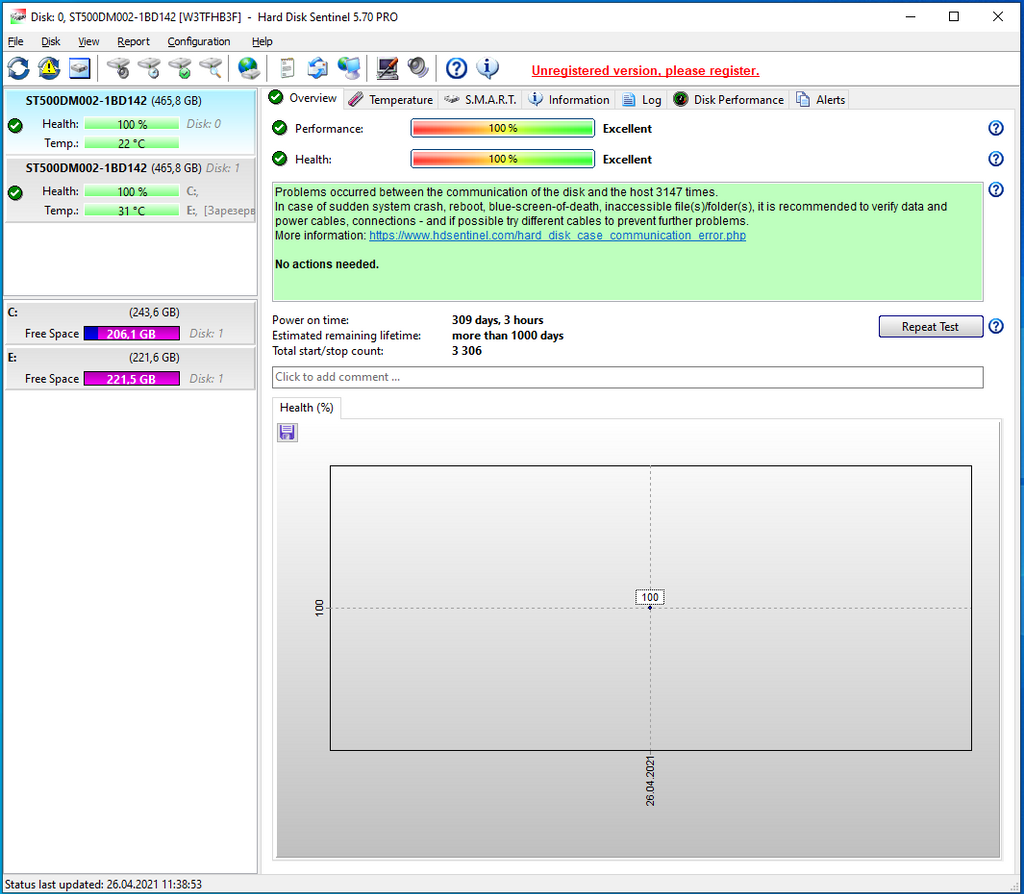Click the refresh disk status toolbar icon

[19, 68]
